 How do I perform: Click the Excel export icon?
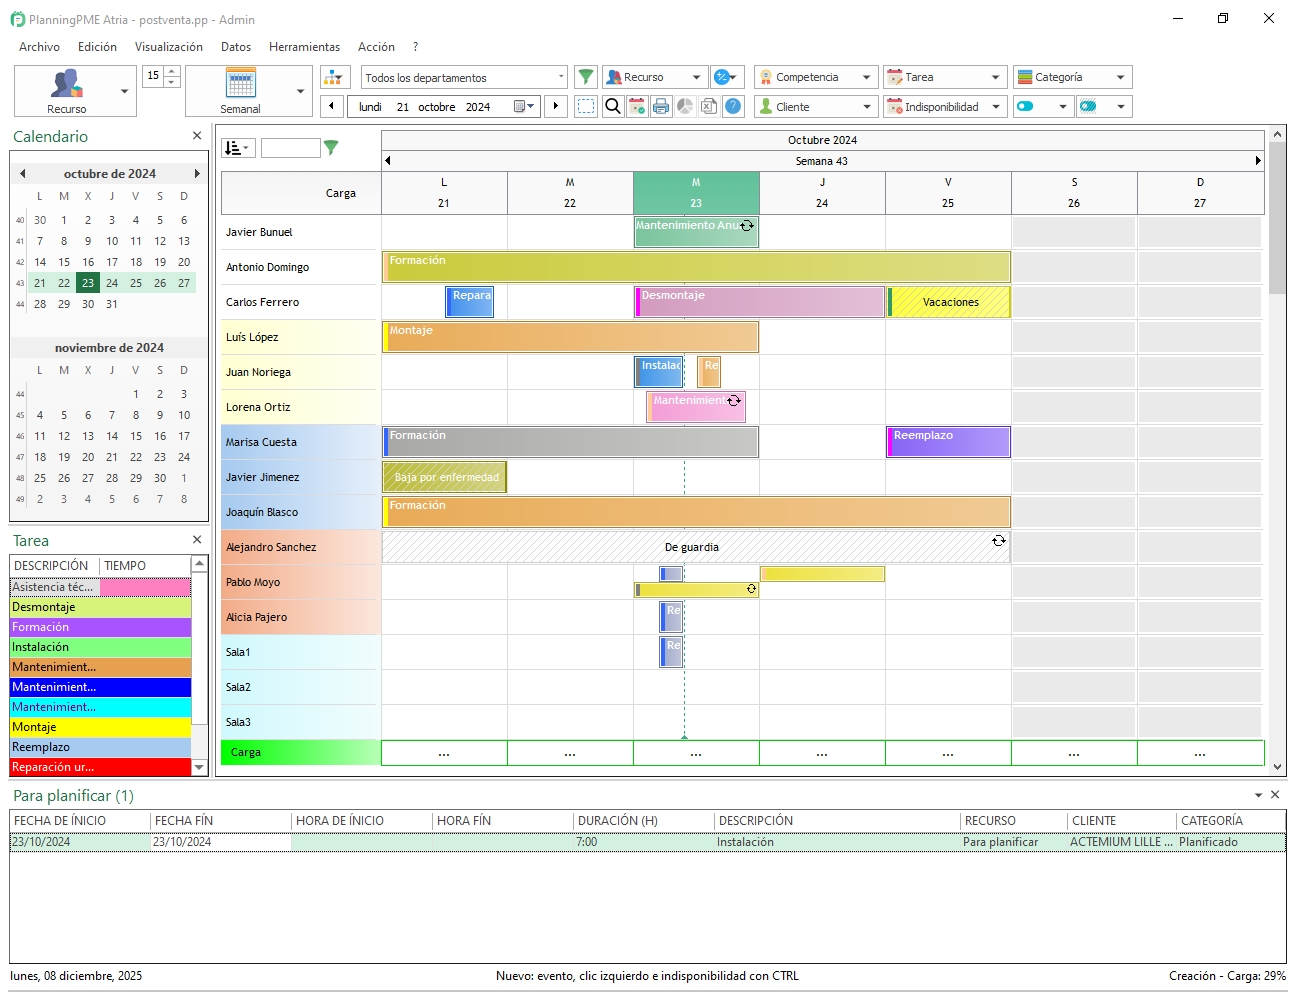(x=709, y=106)
